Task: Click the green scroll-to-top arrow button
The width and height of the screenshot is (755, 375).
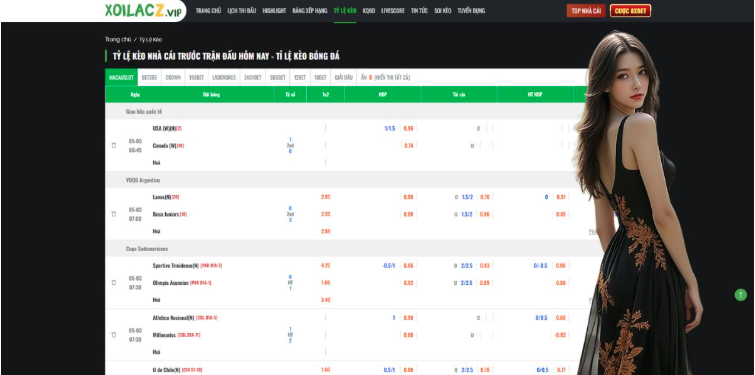Action: pos(741,295)
